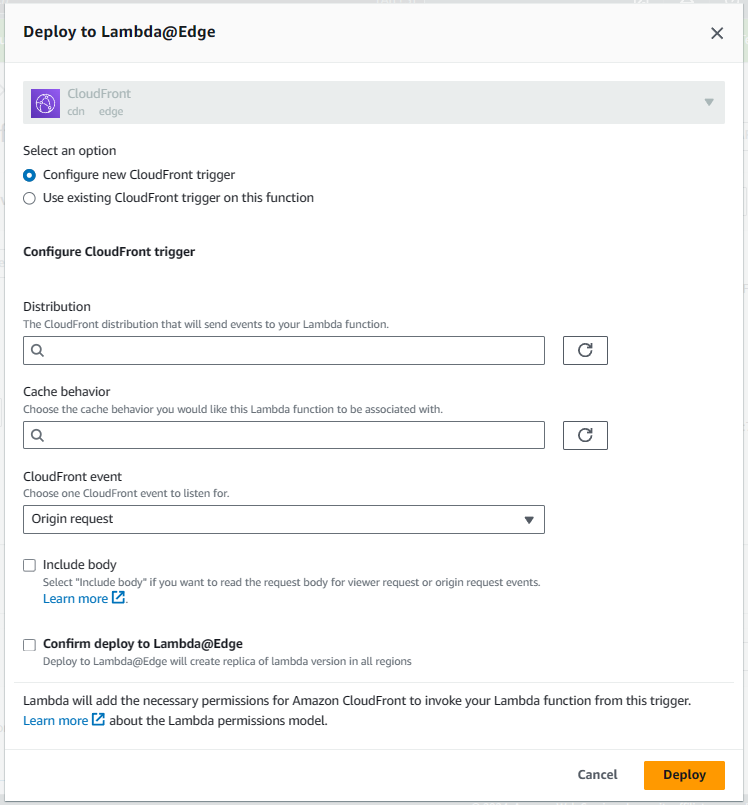Viewport: 748px width, 805px height.
Task: Focus the Cache behavior search field
Action: click(x=283, y=435)
